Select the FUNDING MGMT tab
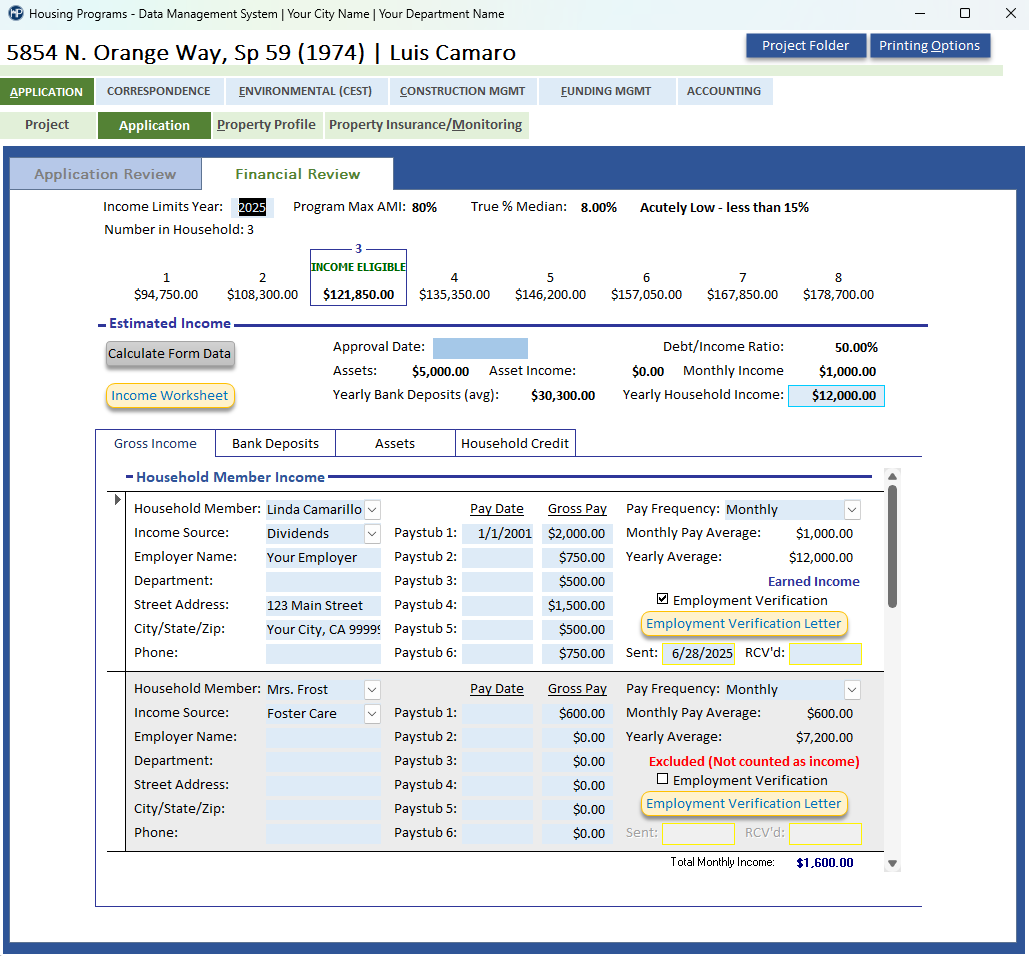 [x=606, y=91]
